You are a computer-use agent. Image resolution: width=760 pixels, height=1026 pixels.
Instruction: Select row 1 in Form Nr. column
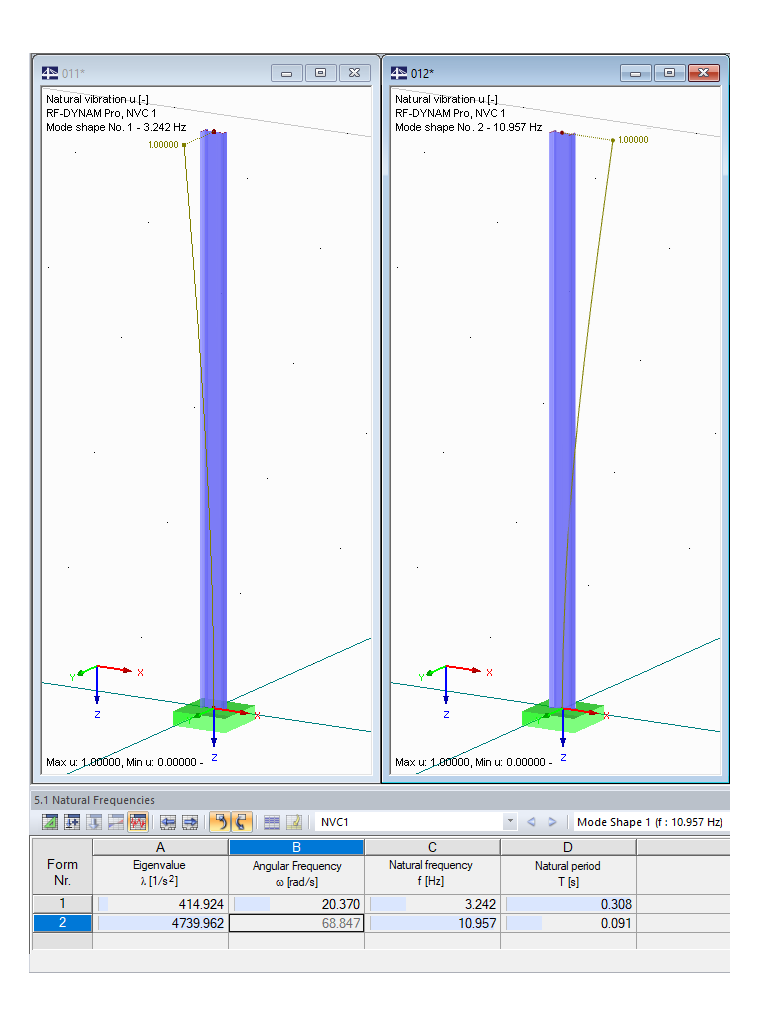point(62,904)
